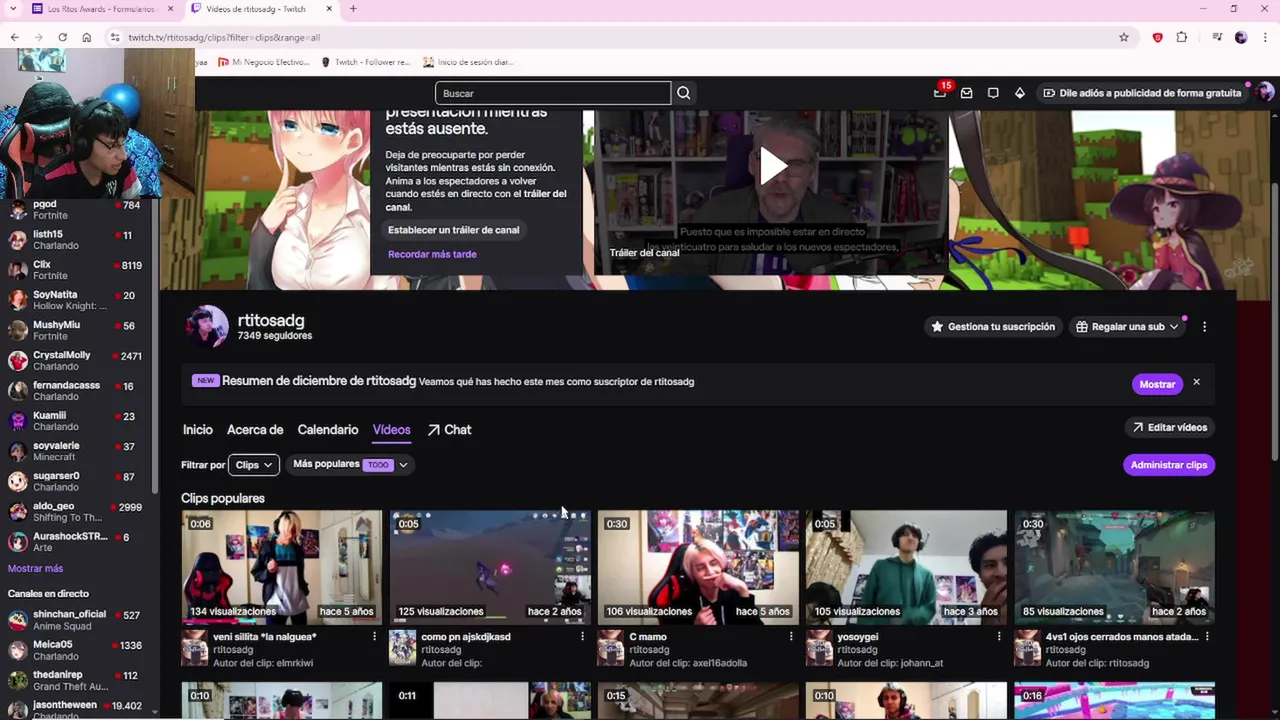Click the browser address bar URL
Screen dimensions: 1280x720
(x=224, y=37)
